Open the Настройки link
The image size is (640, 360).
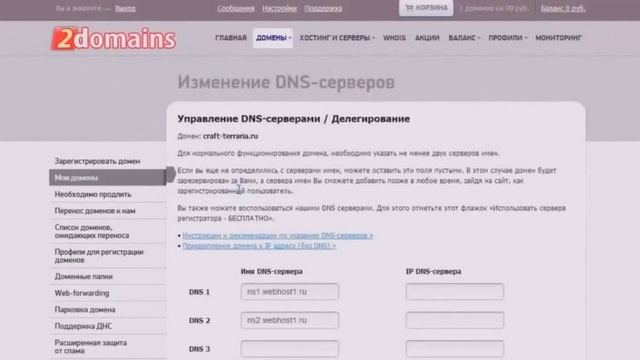pyautogui.click(x=279, y=8)
